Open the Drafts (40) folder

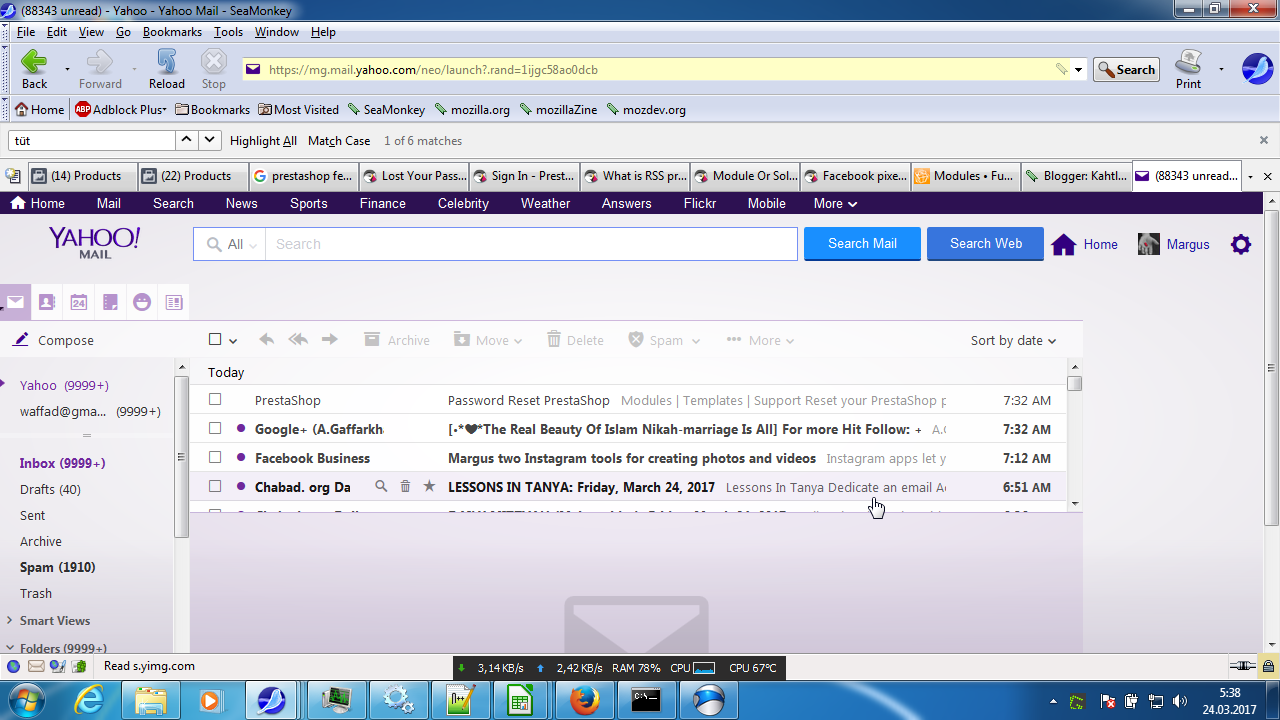50,489
